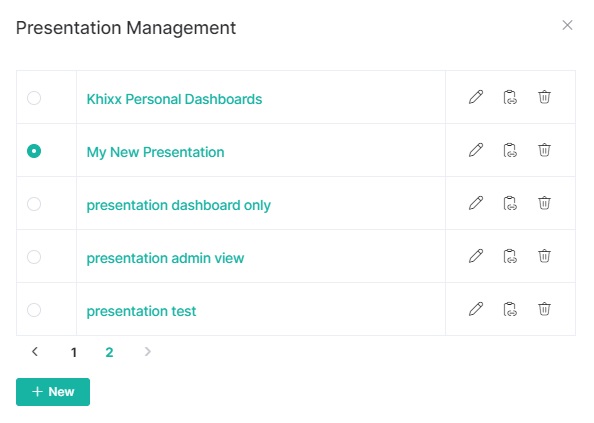The height and width of the screenshot is (423, 594).
Task: Go to next page with right chevron
Action: click(148, 352)
